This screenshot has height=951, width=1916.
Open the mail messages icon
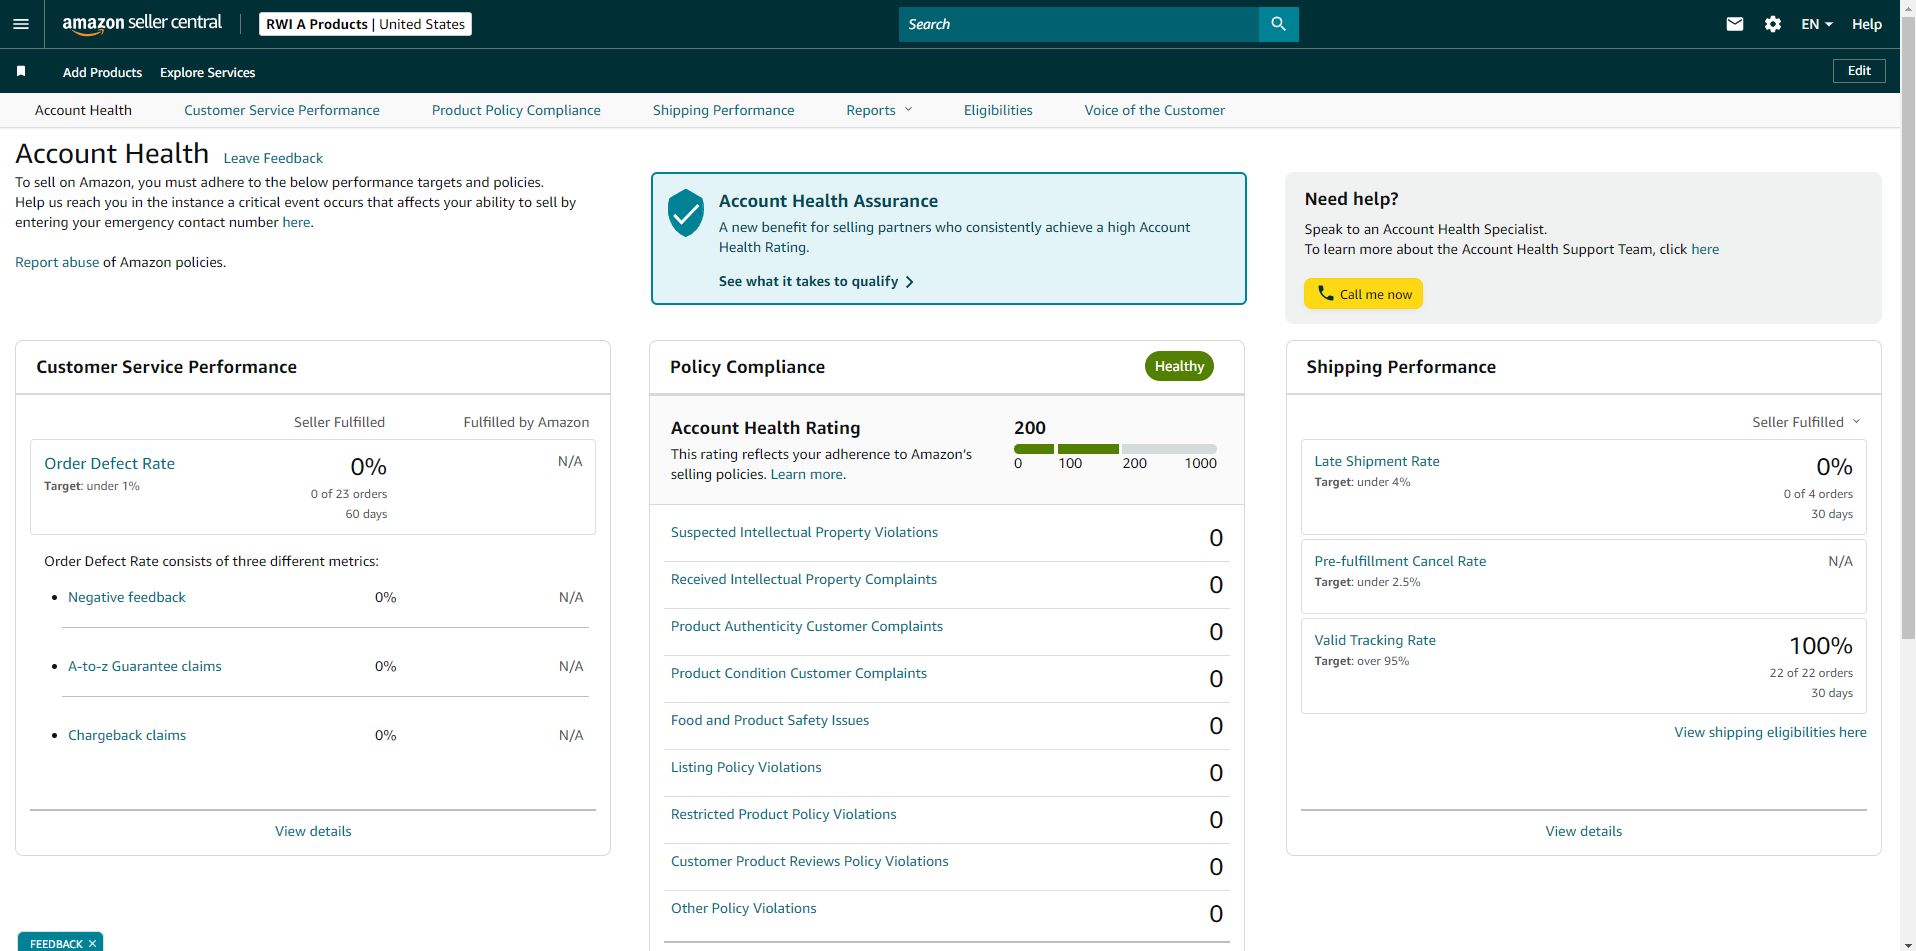[1735, 24]
